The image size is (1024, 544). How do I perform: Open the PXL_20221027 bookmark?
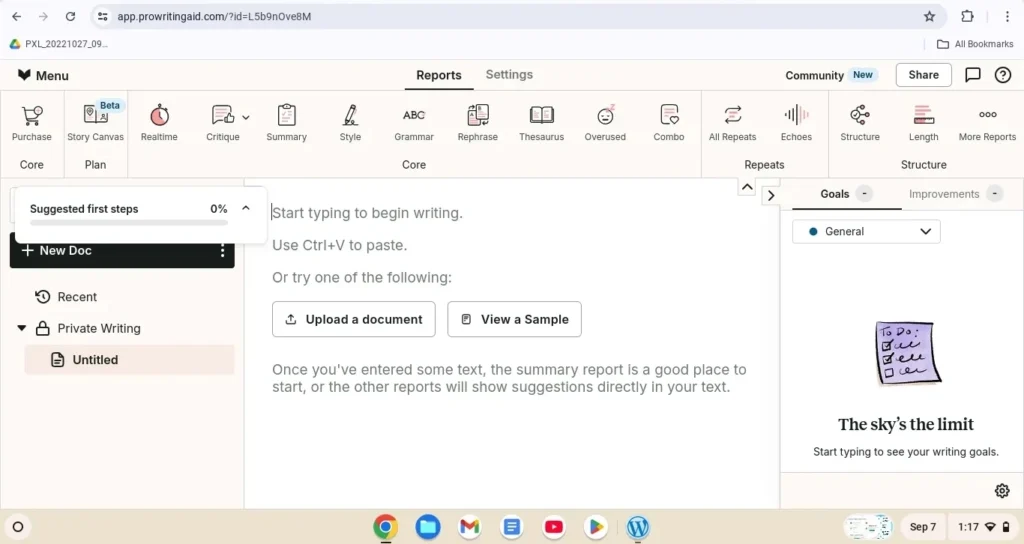click(59, 44)
